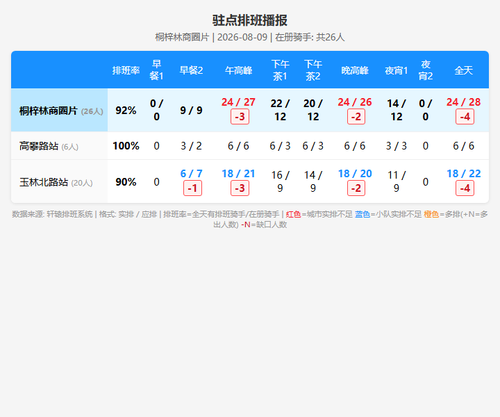Screen dimensions: 500x417
Task: Click 高攀路站 午高峰 6 / 6 cell
Action: pyautogui.click(x=238, y=146)
